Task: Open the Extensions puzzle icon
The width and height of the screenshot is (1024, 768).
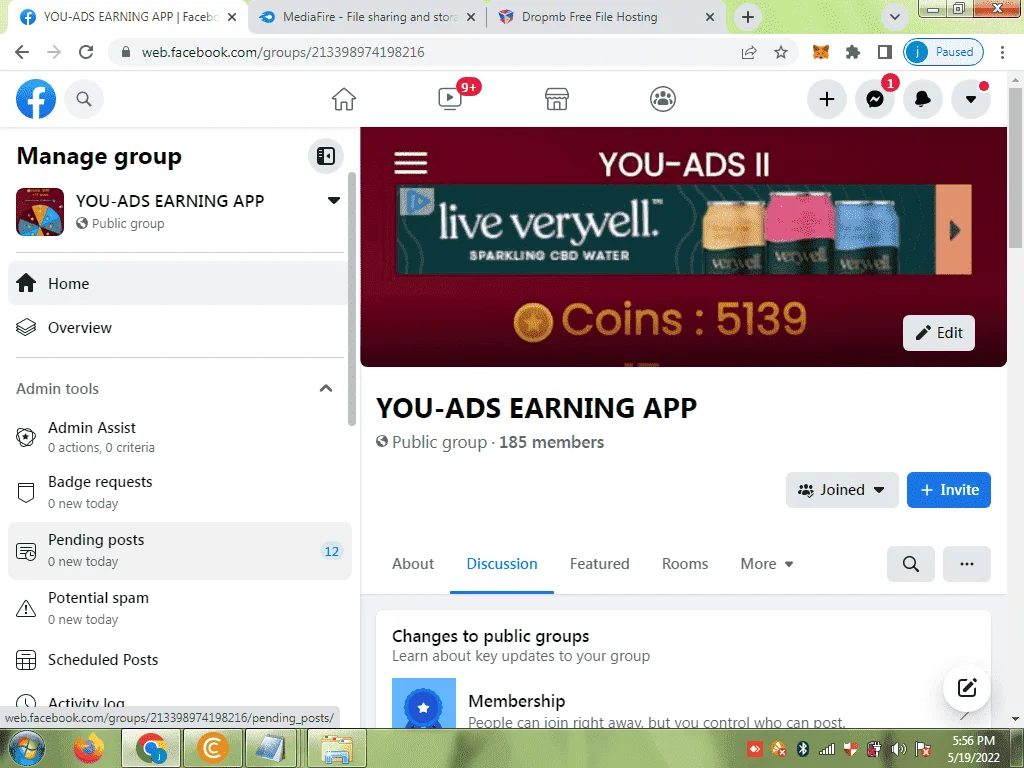Action: 853,52
